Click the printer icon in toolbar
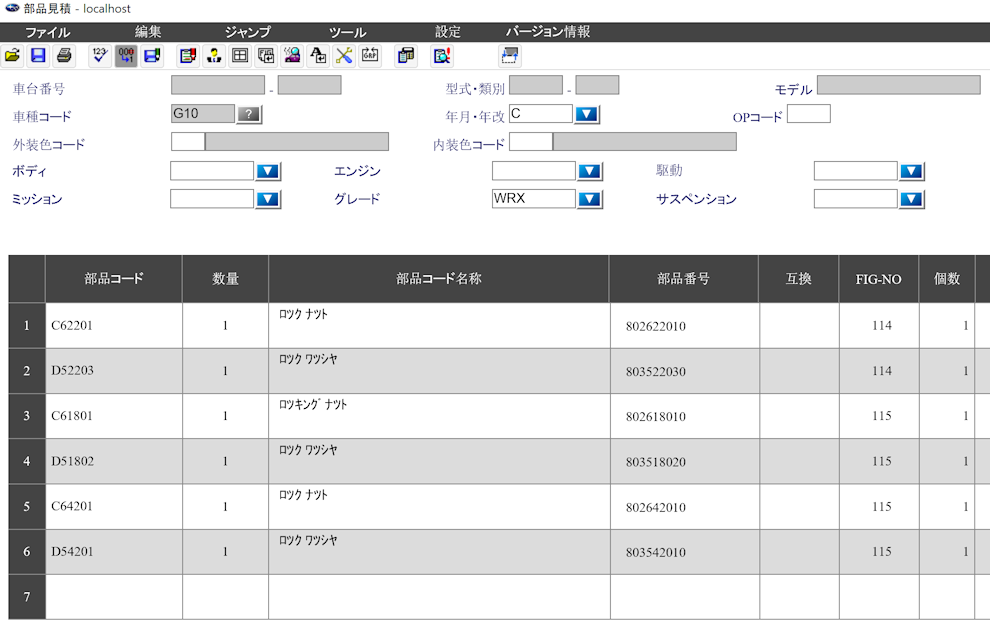The height and width of the screenshot is (626, 990). 64,56
